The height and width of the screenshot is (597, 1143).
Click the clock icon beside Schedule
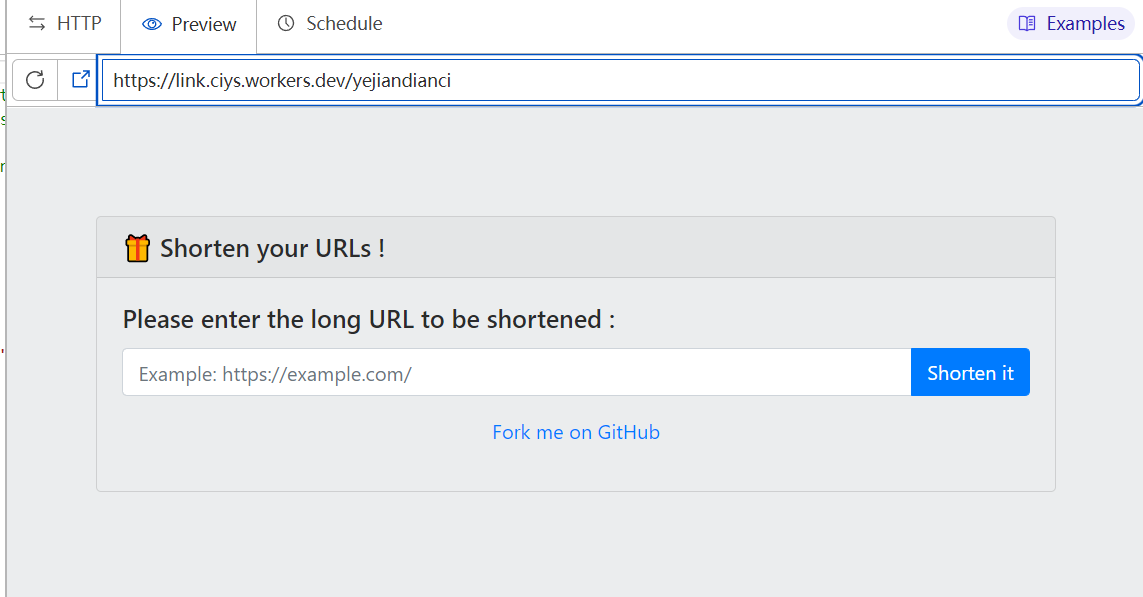point(286,23)
